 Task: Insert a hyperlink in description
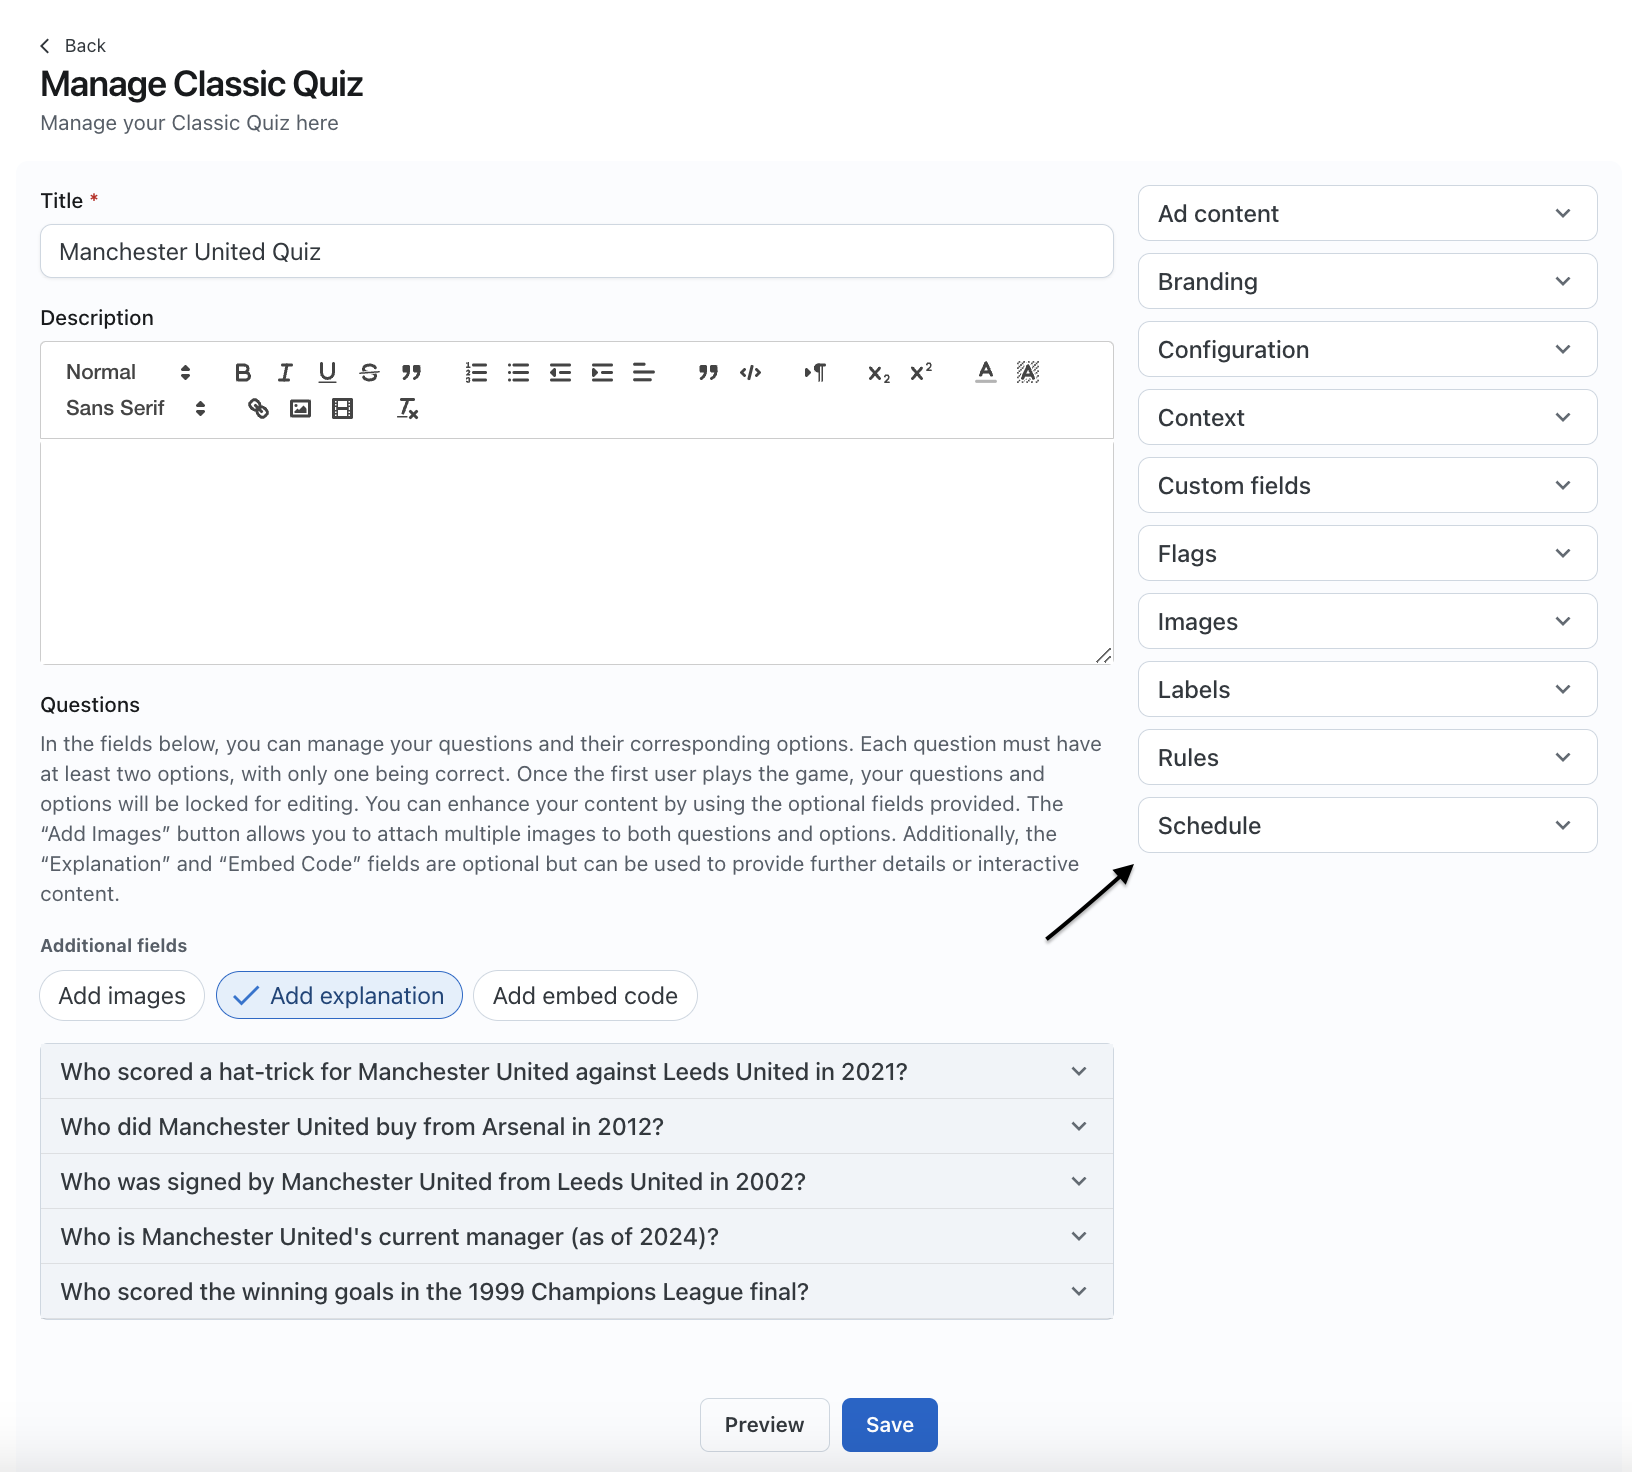pyautogui.click(x=258, y=408)
